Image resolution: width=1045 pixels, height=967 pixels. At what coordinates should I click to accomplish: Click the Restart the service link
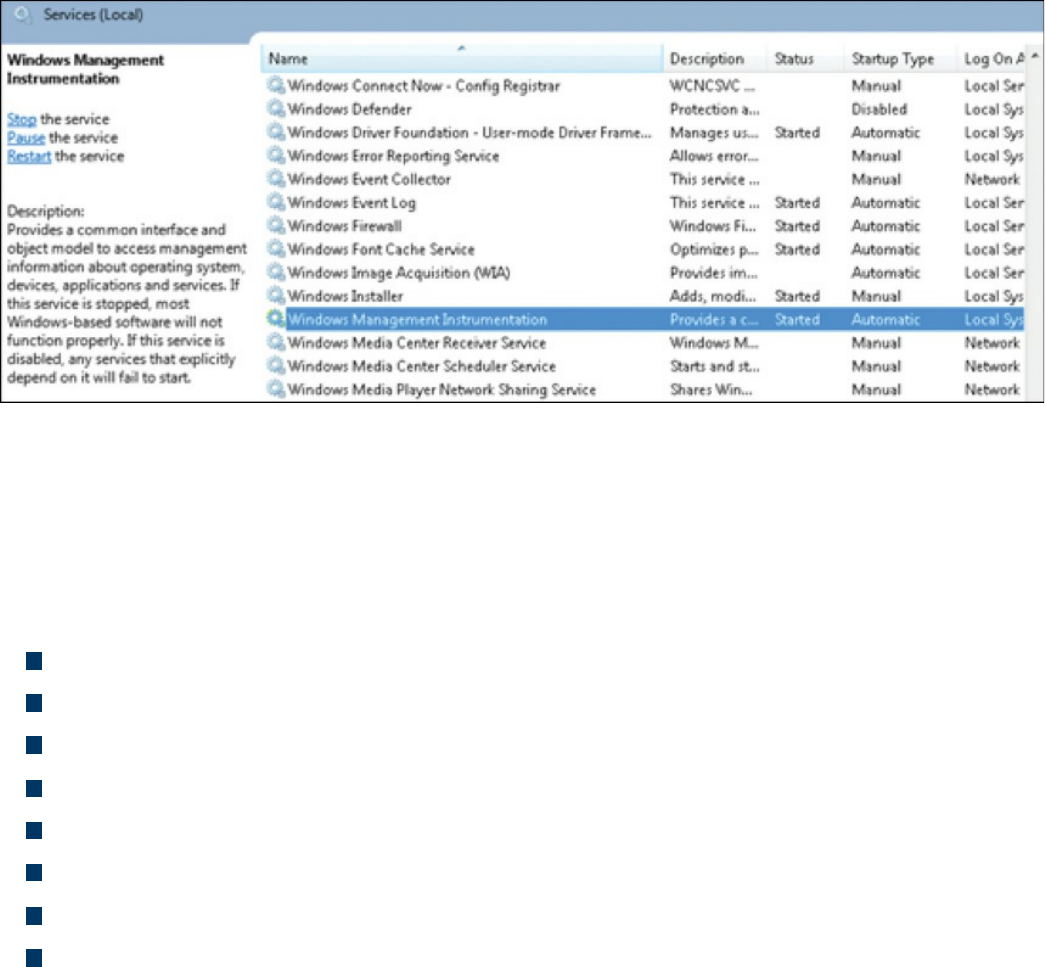(29, 157)
